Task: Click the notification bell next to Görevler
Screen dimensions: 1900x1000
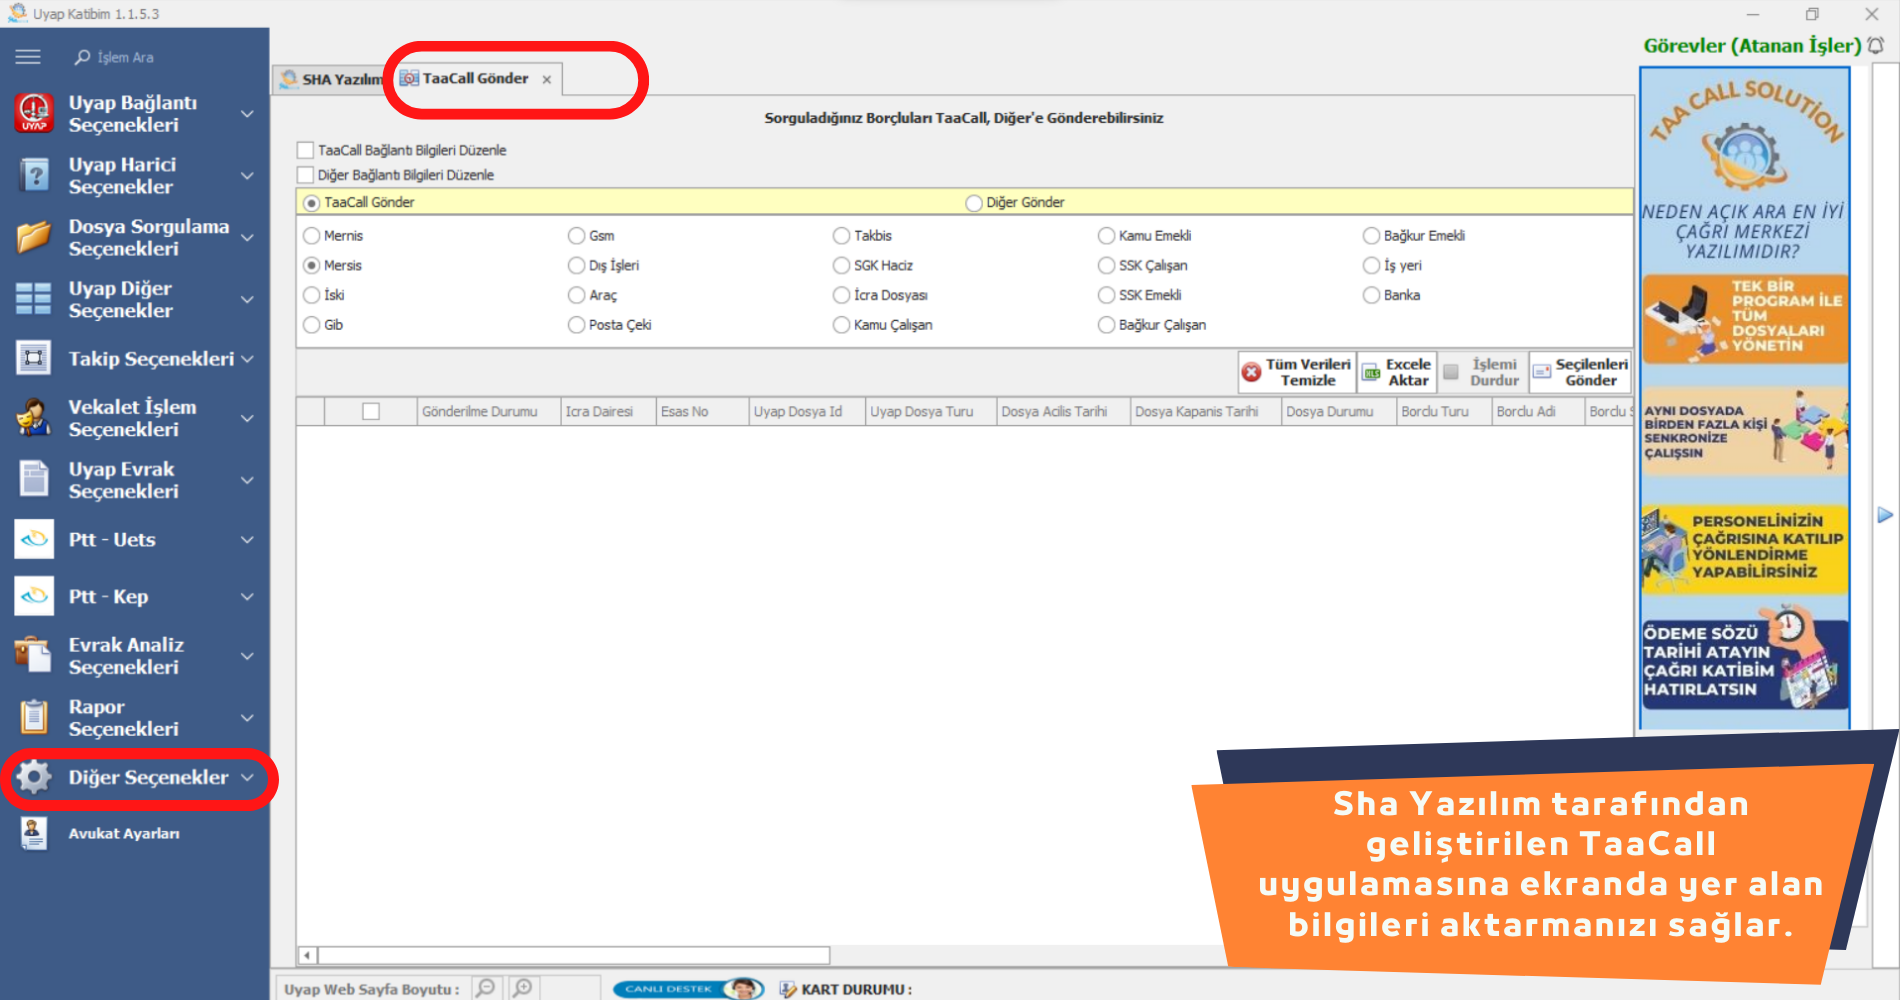Action: [x=1876, y=45]
